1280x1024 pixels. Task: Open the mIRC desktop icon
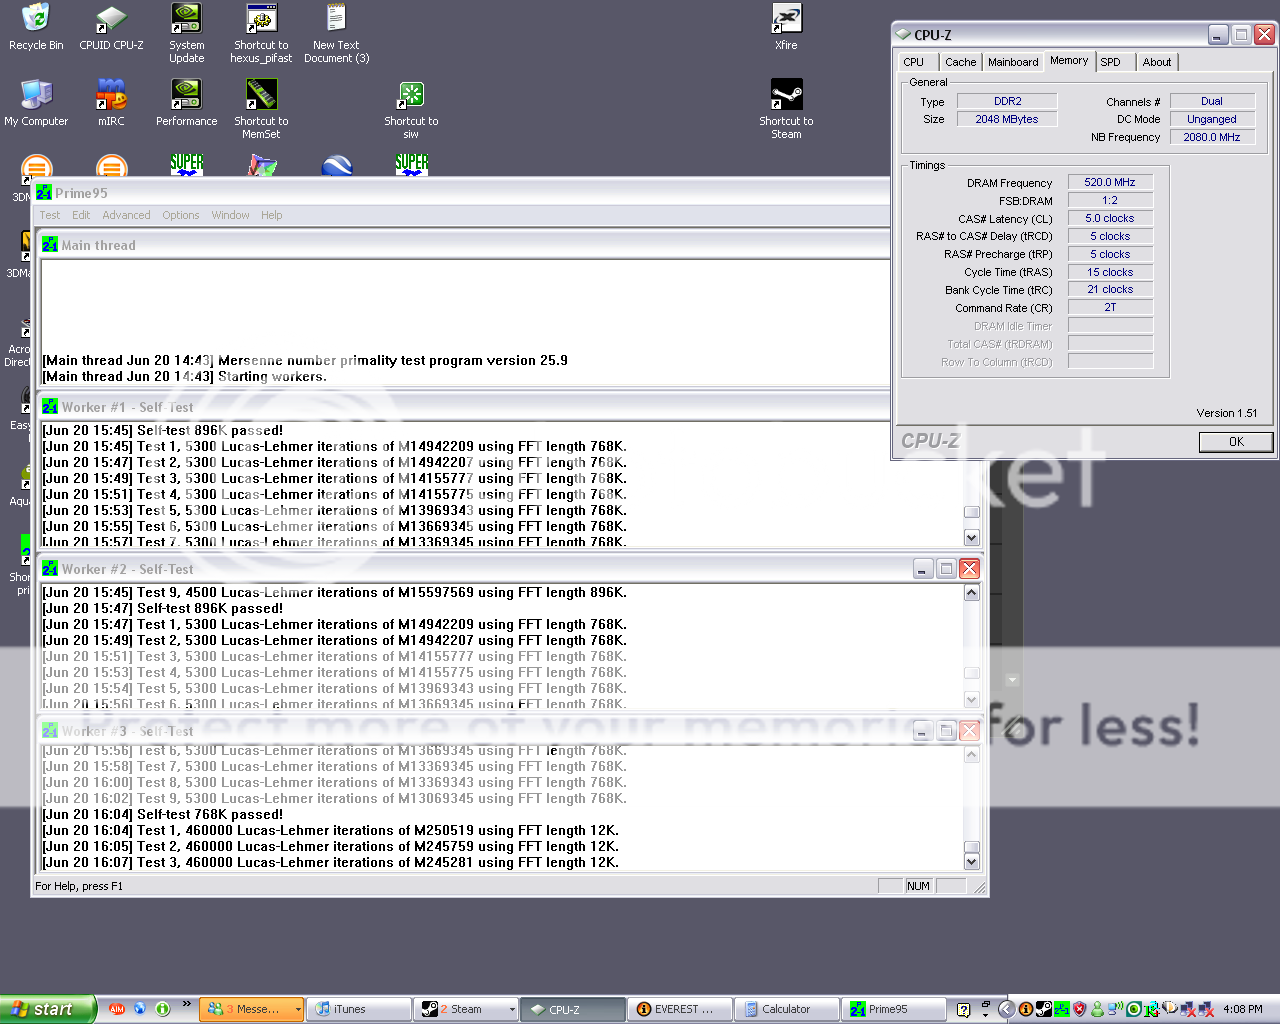pos(111,95)
